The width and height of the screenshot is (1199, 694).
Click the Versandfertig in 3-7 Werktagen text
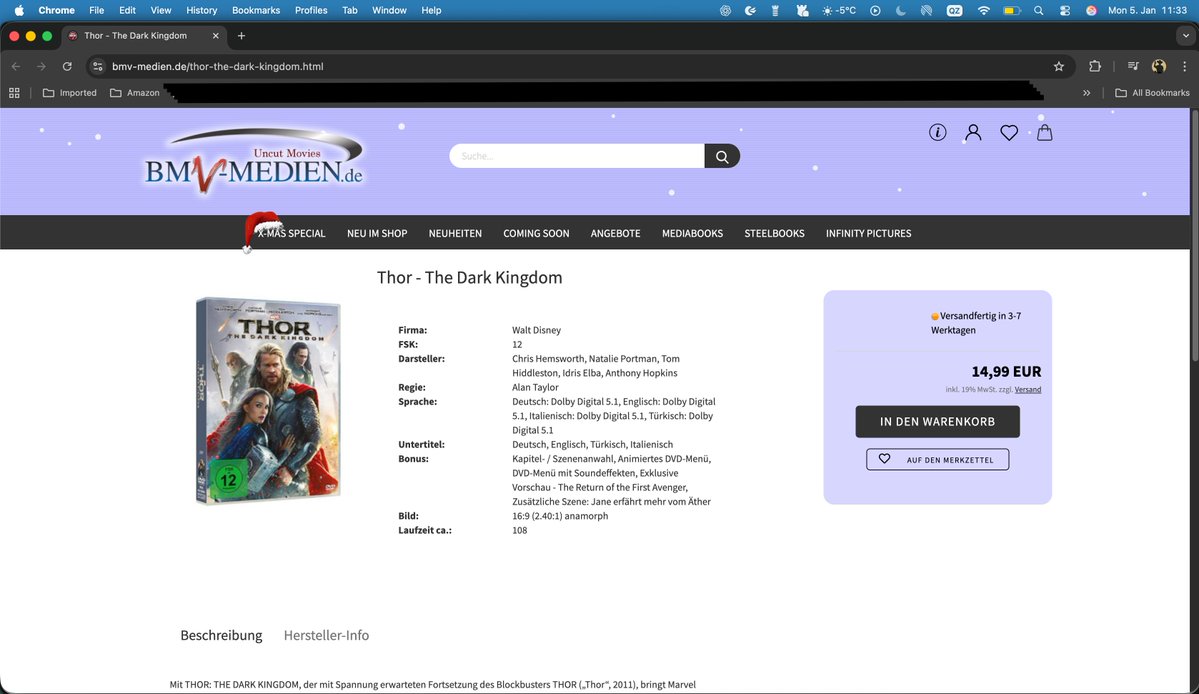976,323
